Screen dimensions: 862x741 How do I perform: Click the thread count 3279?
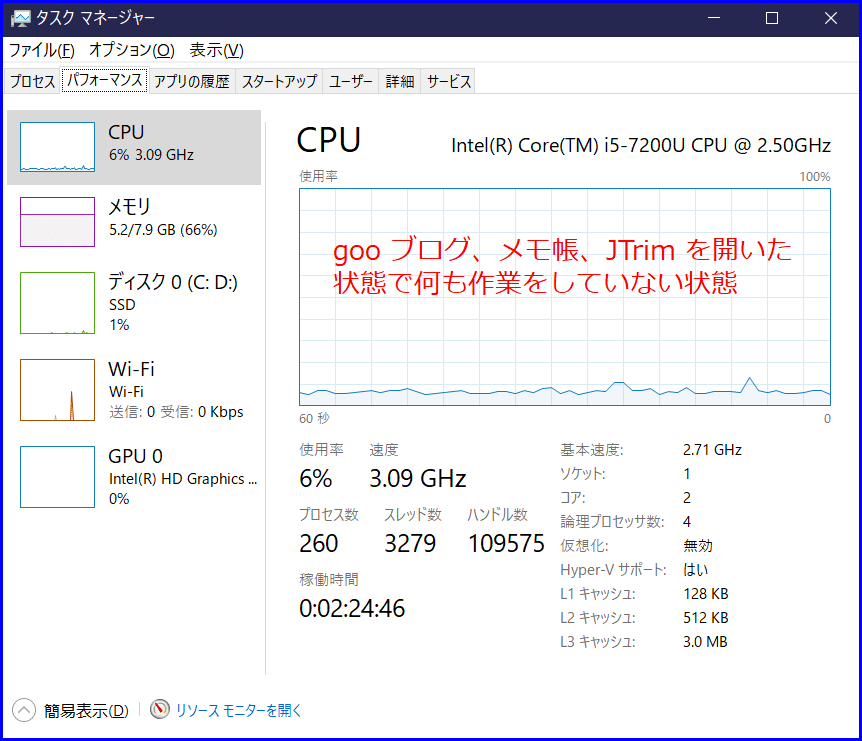click(x=410, y=544)
